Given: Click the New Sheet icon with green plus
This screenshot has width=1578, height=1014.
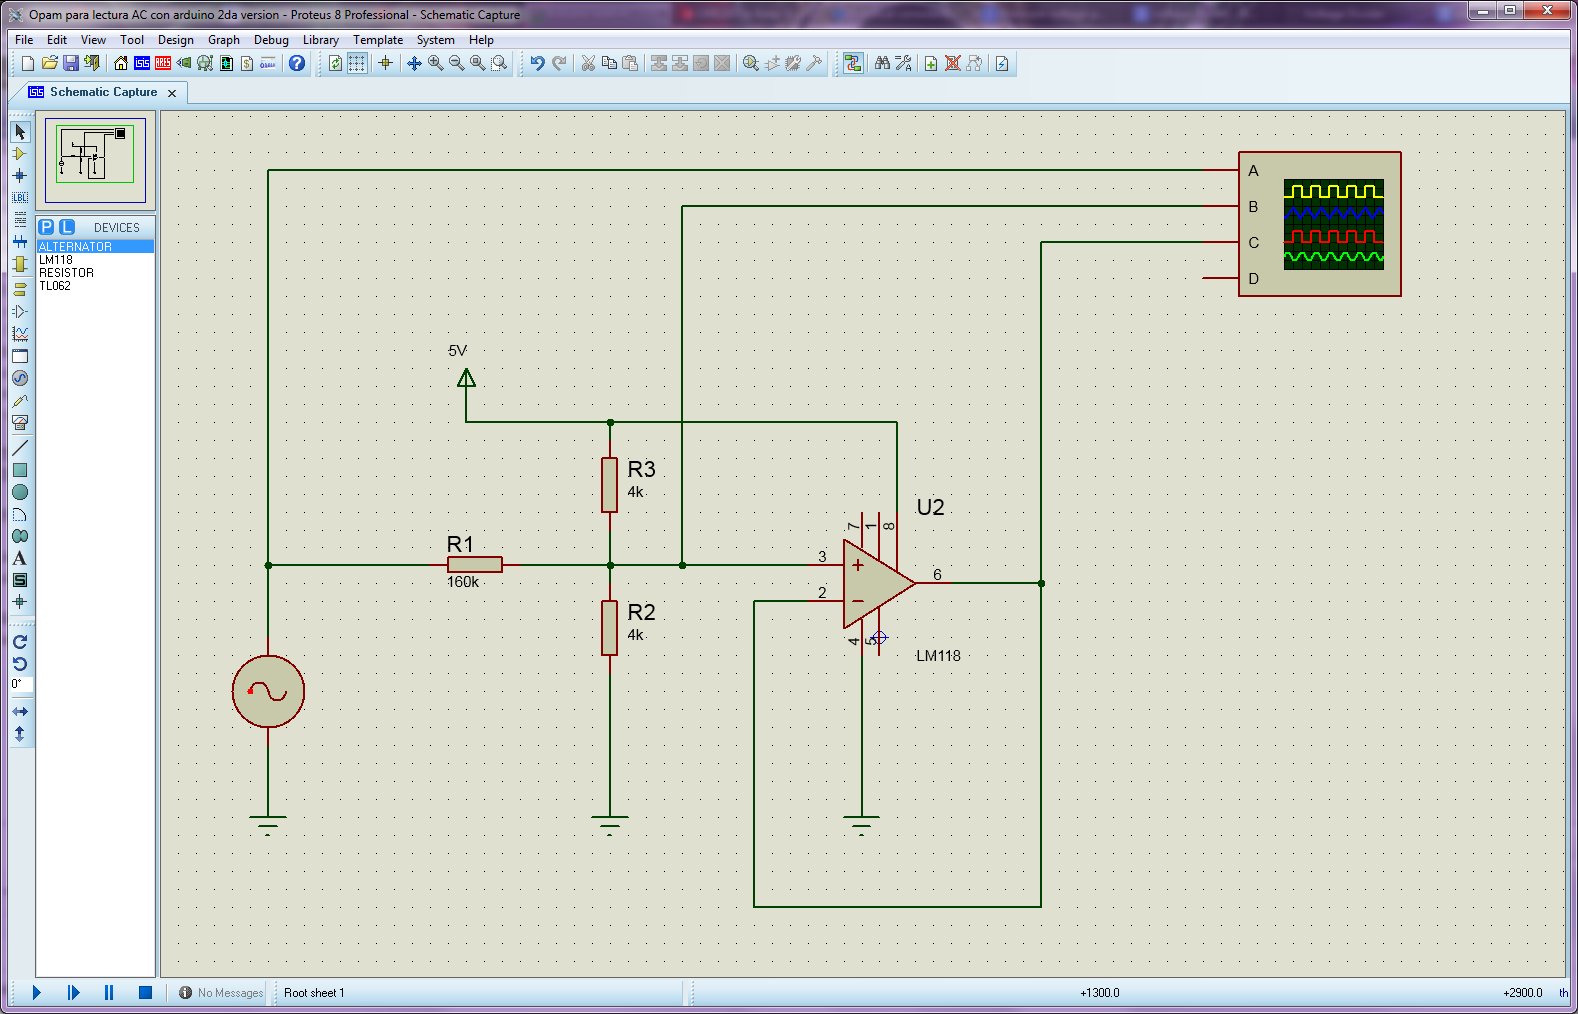Looking at the screenshot, I should point(931,63).
